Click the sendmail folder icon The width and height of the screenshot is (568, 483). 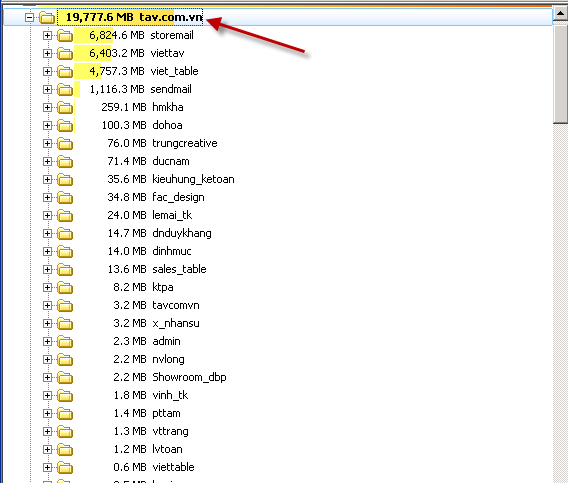coord(65,89)
